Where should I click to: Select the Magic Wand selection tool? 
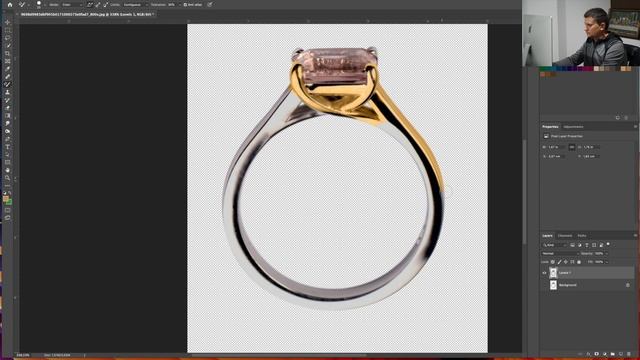click(7, 45)
